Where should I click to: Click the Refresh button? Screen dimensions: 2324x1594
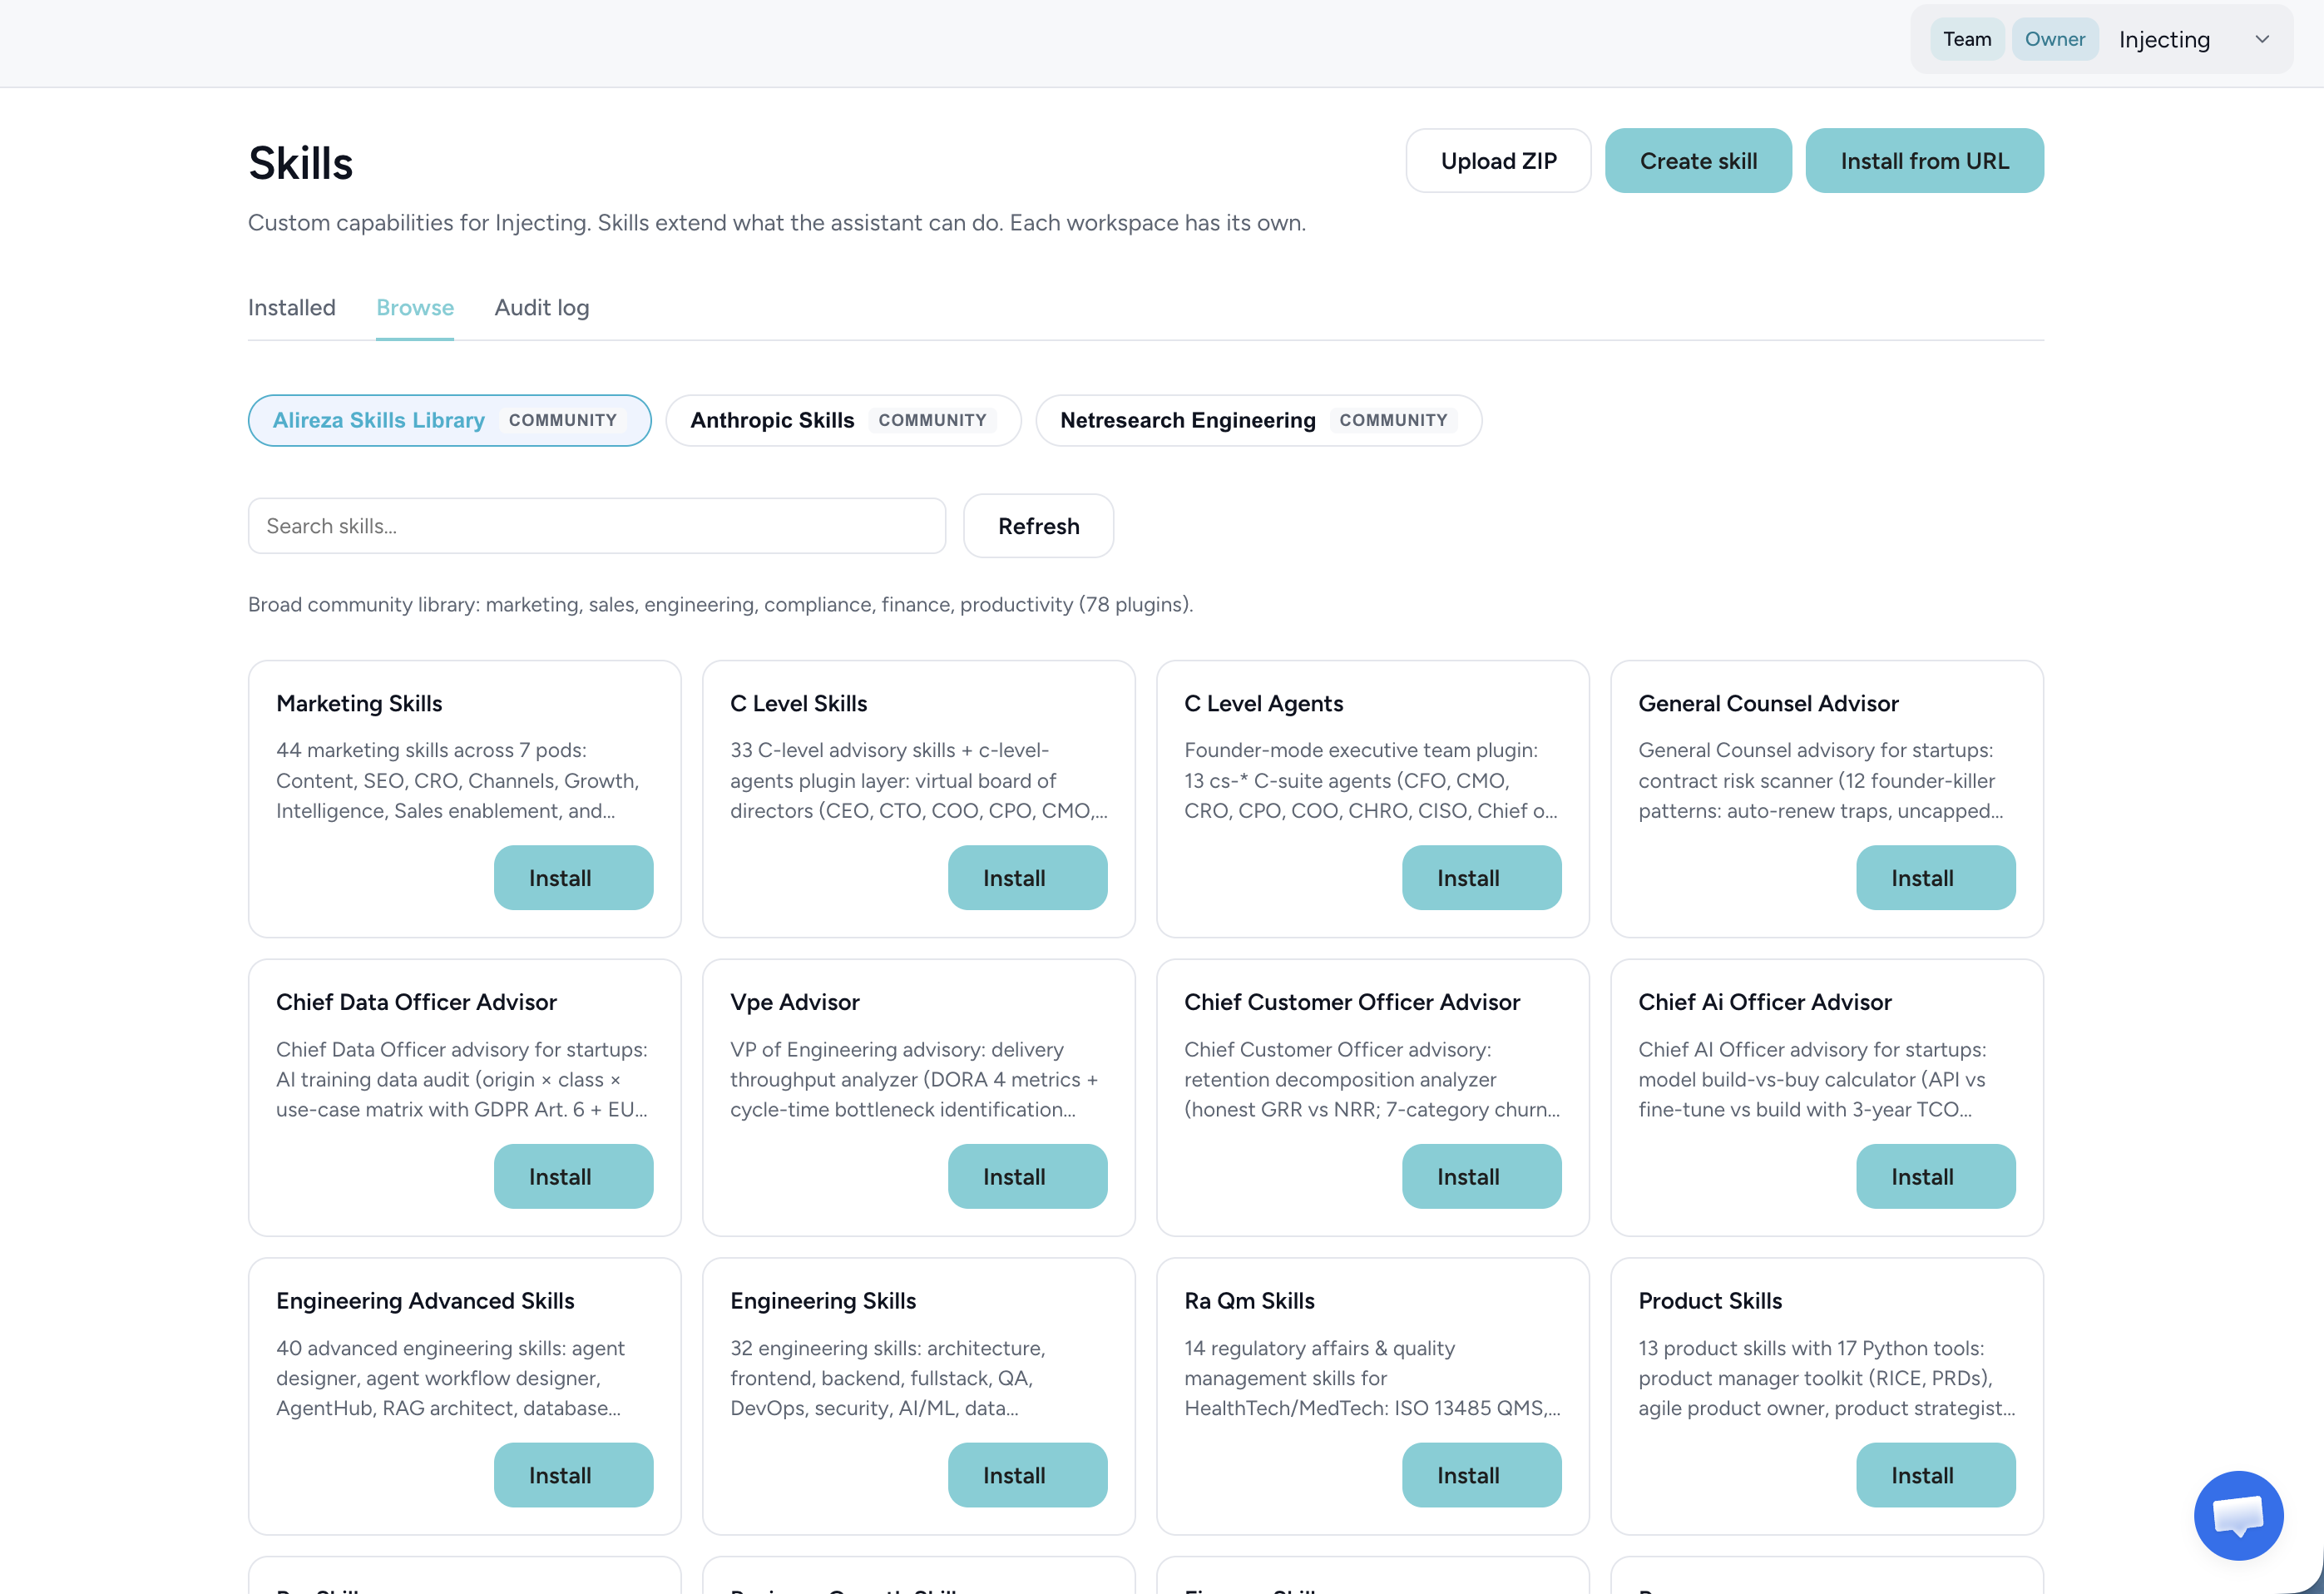click(1038, 526)
